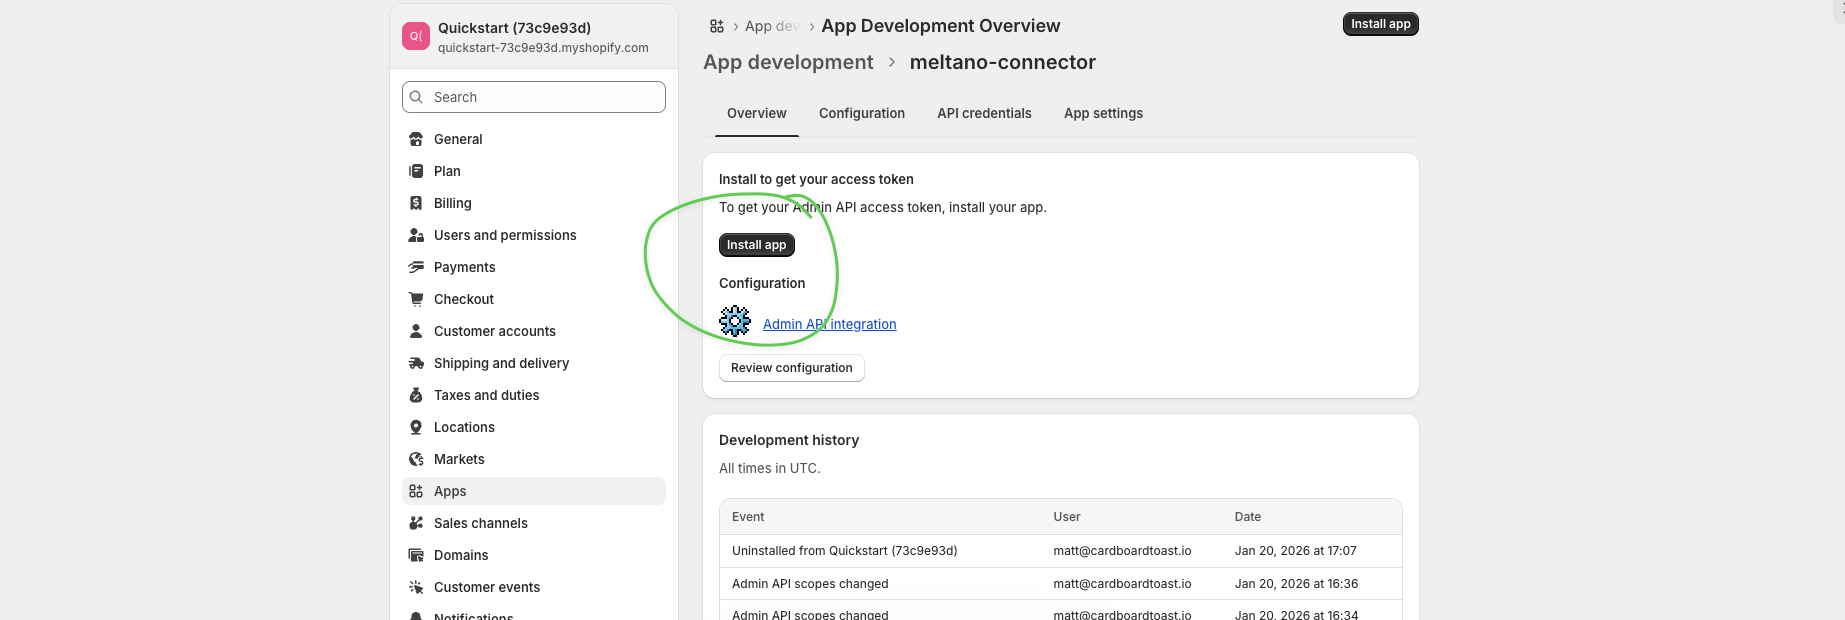Click the quickstart-73c9e93d.myshopify.com store URL

(543, 48)
